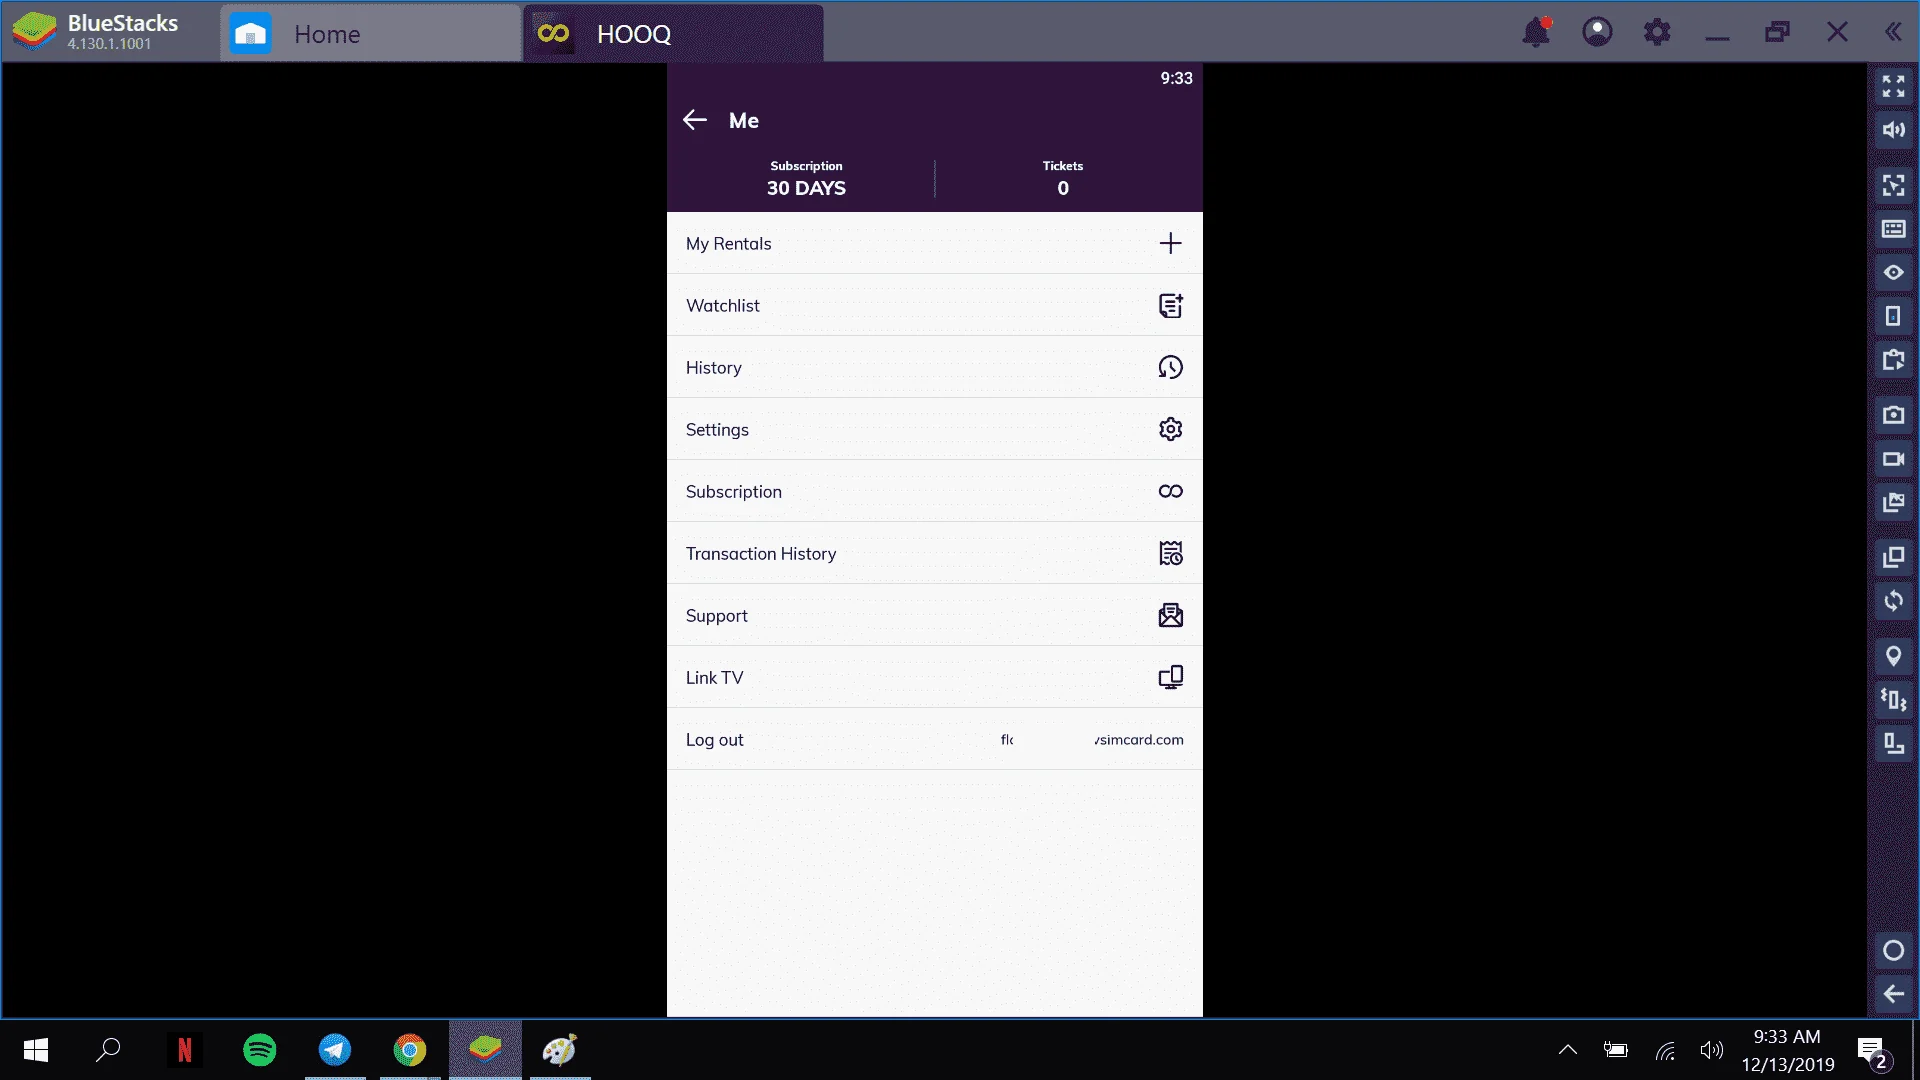Viewport: 1920px width, 1080px height.
Task: Open the battery status tray icon
Action: [1616, 1050]
